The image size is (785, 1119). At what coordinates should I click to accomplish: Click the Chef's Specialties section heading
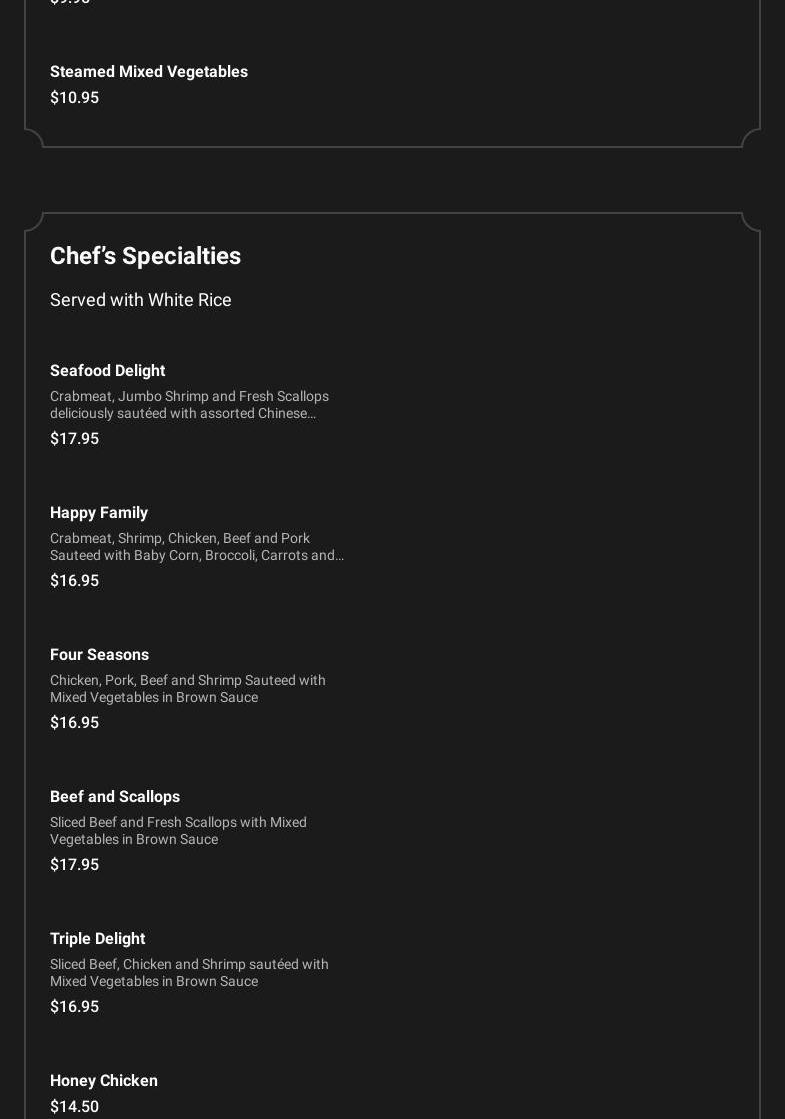click(145, 256)
